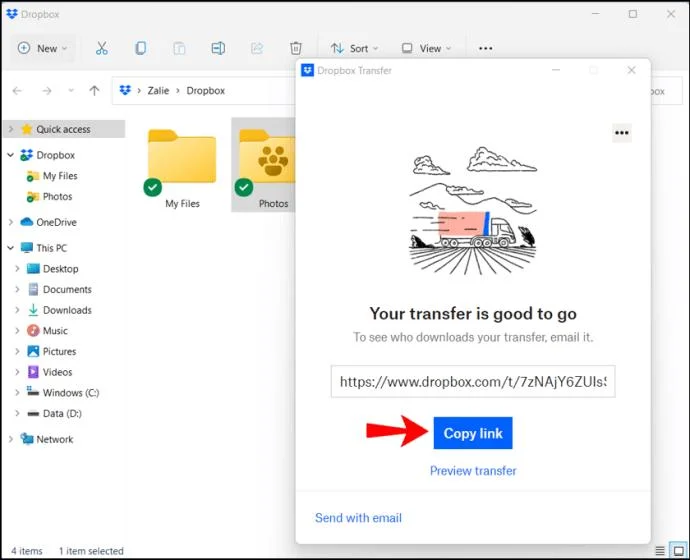
Task: Click the Copy link button
Action: point(473,433)
